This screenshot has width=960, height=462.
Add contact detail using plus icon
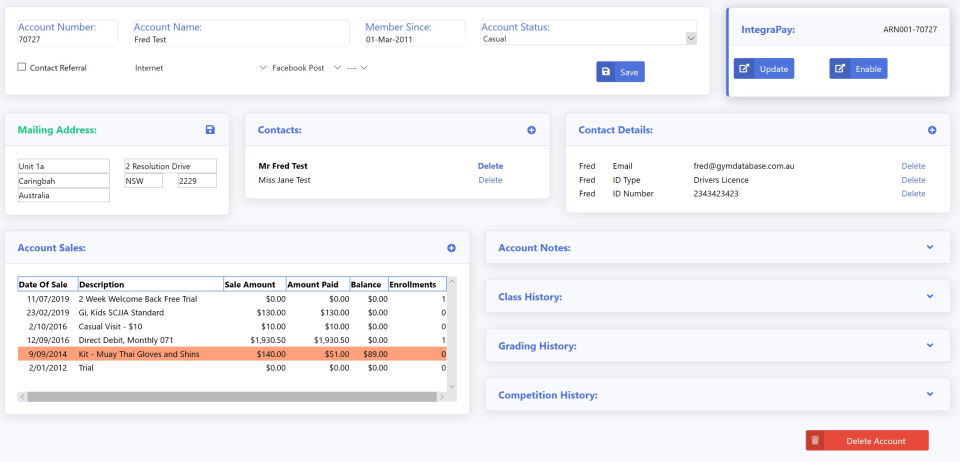932,130
